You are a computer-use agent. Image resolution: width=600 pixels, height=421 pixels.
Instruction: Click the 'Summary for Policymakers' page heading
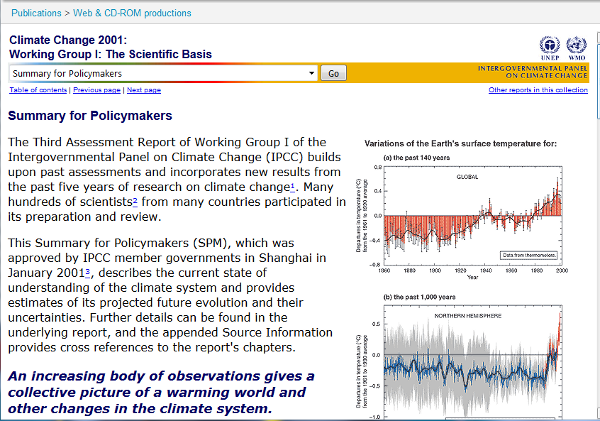tap(90, 116)
